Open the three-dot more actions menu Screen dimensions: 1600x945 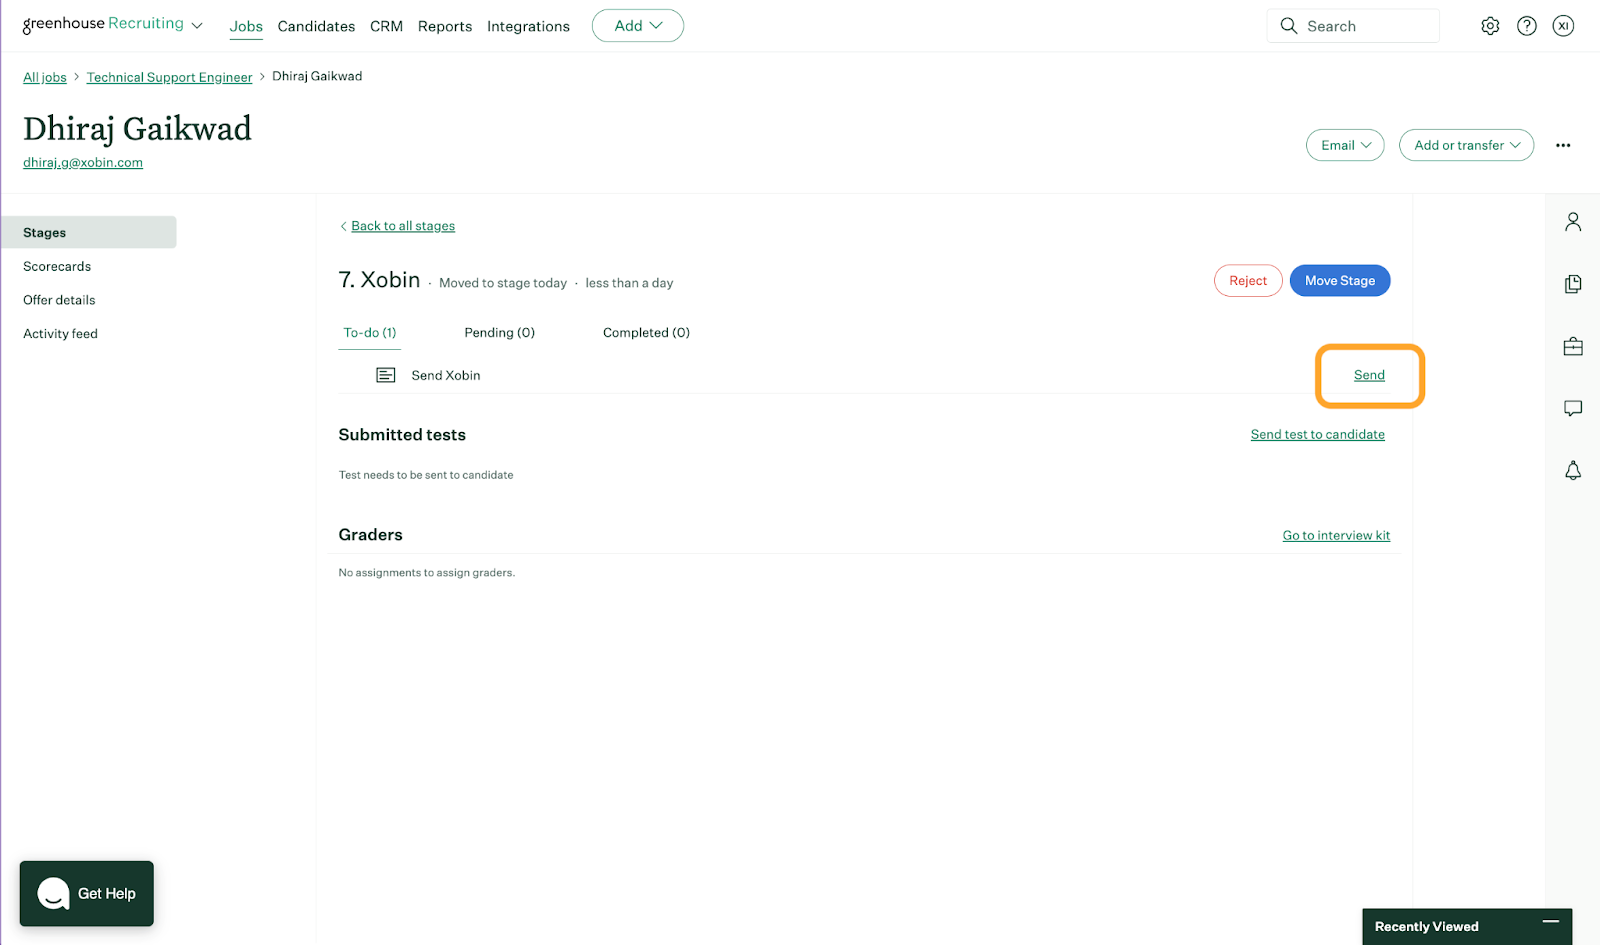tap(1563, 145)
